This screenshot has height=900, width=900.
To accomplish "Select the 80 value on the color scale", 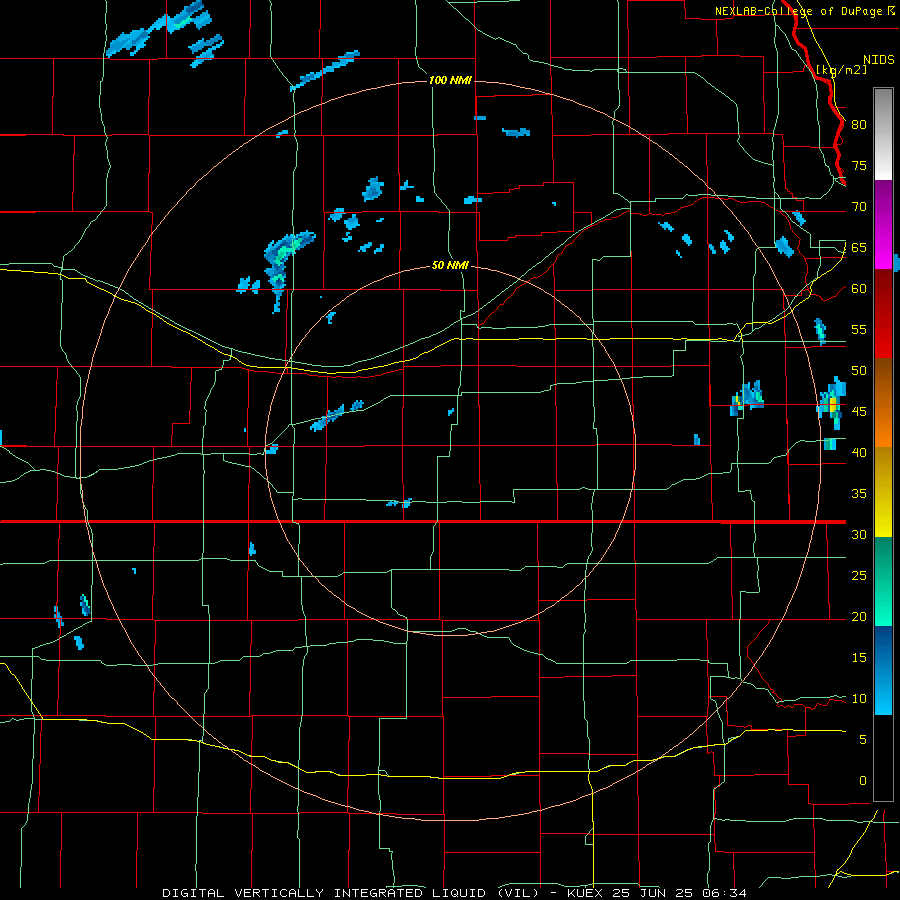I will tap(859, 125).
